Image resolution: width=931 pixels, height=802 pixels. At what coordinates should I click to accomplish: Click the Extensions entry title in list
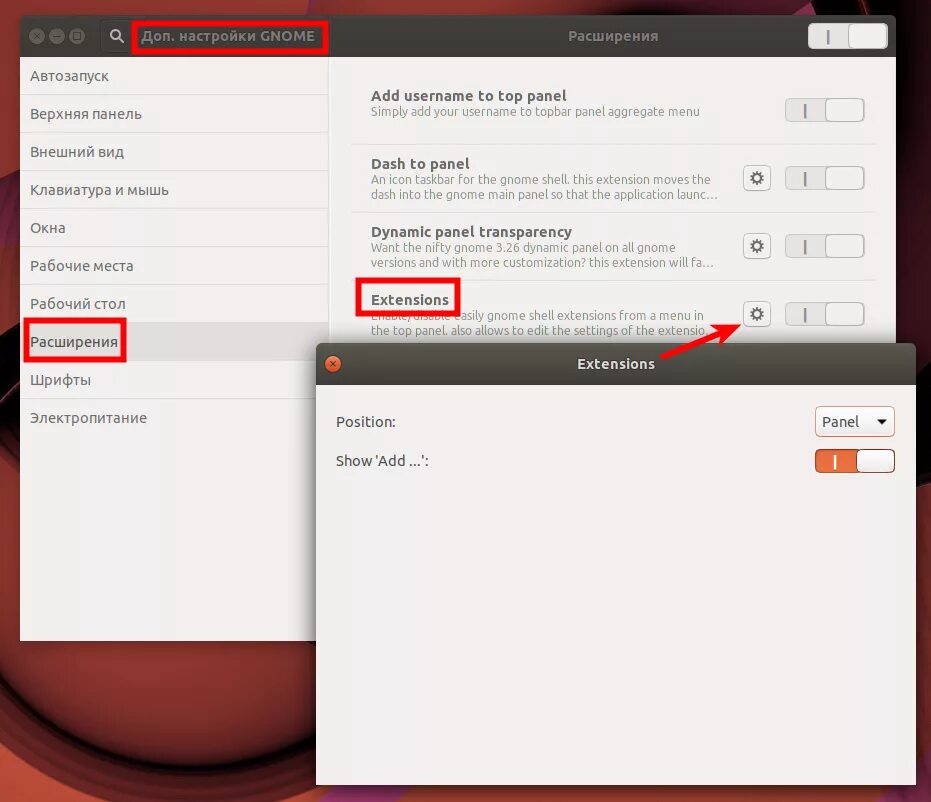coord(410,300)
